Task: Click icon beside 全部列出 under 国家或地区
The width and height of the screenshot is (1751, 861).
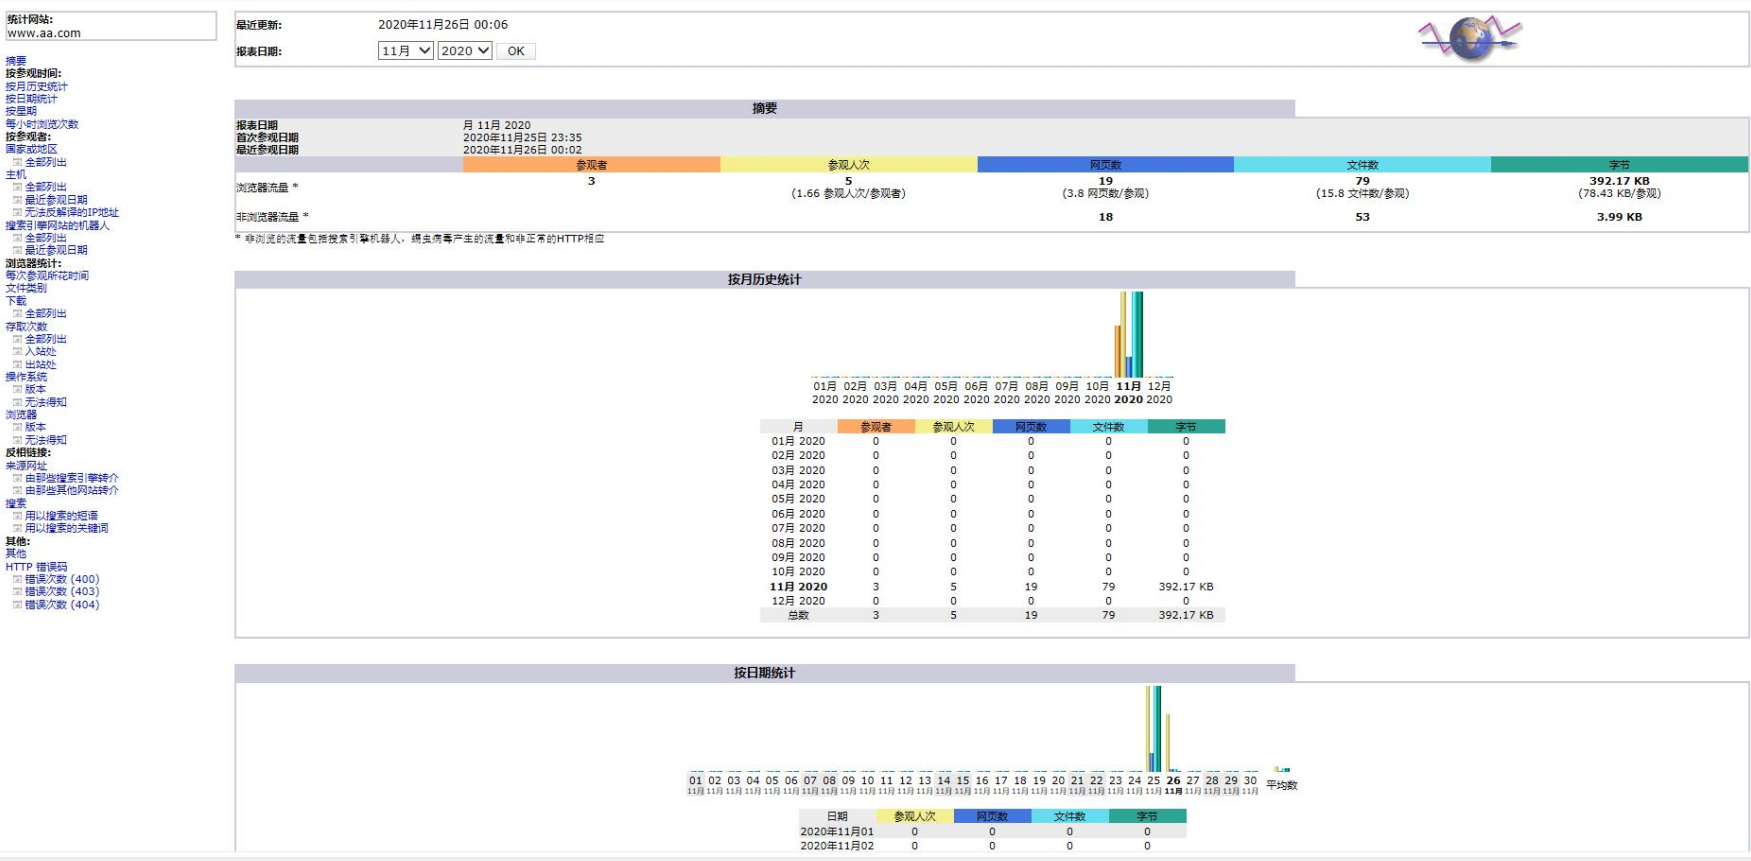Action: coord(17,162)
